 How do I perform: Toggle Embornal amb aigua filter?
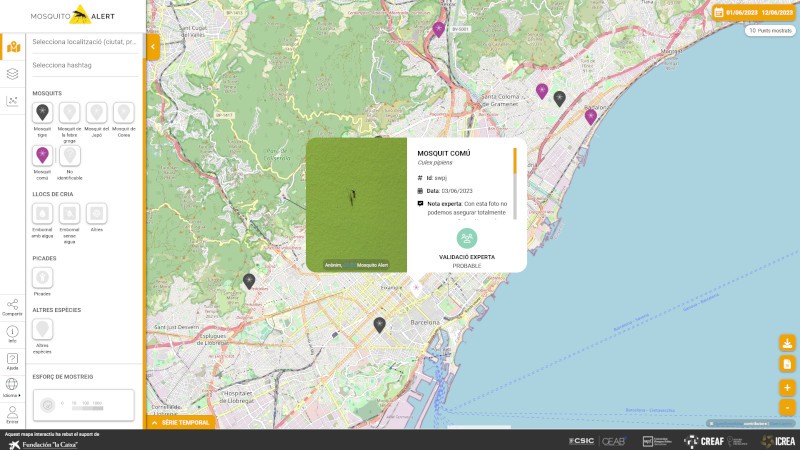[42, 213]
